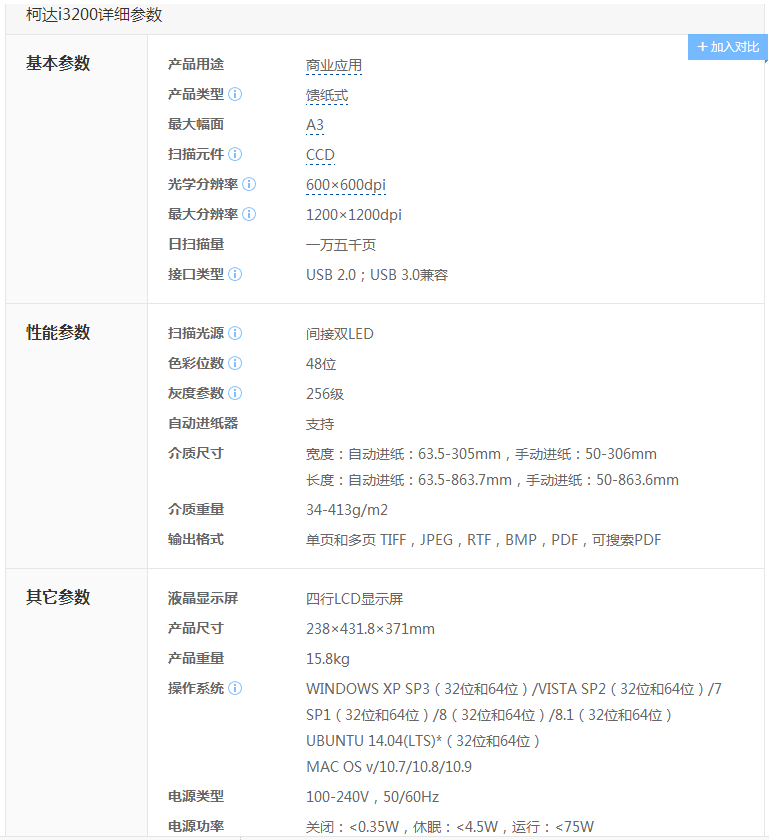Click the 电源类型 label
The image size is (769, 840).
point(196,796)
